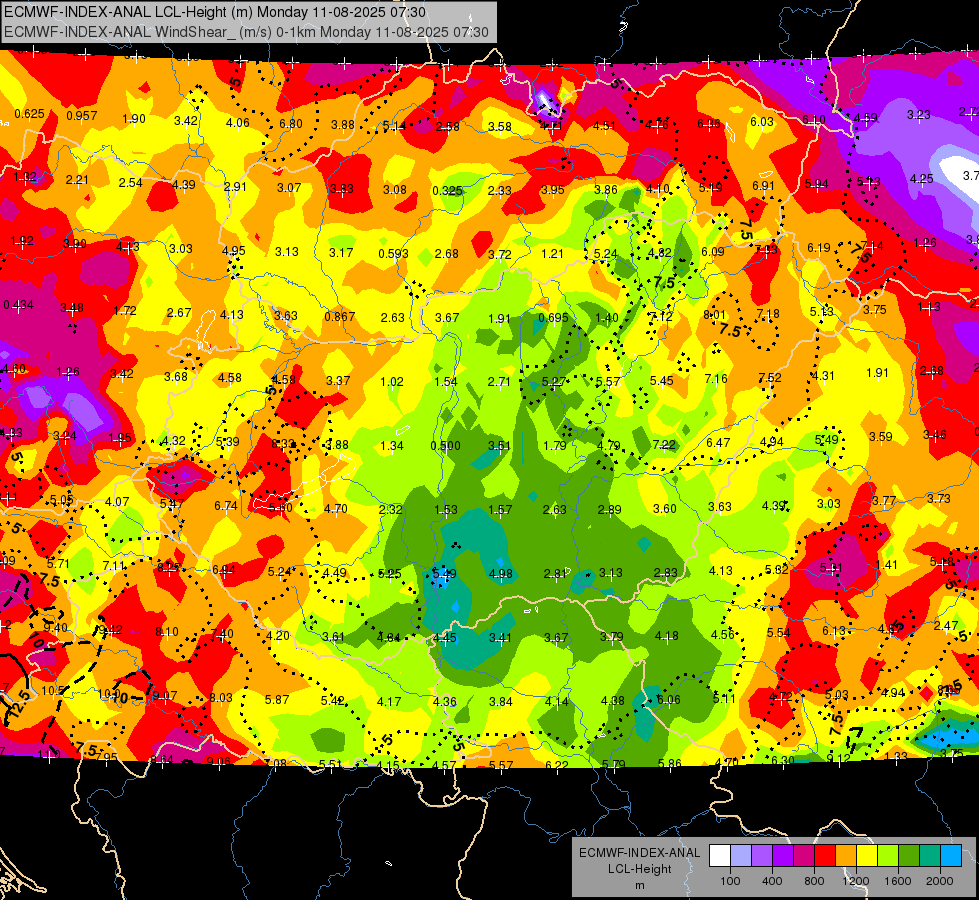Click the shear value "7.16"
This screenshot has height=900, width=979.
pyautogui.click(x=716, y=378)
